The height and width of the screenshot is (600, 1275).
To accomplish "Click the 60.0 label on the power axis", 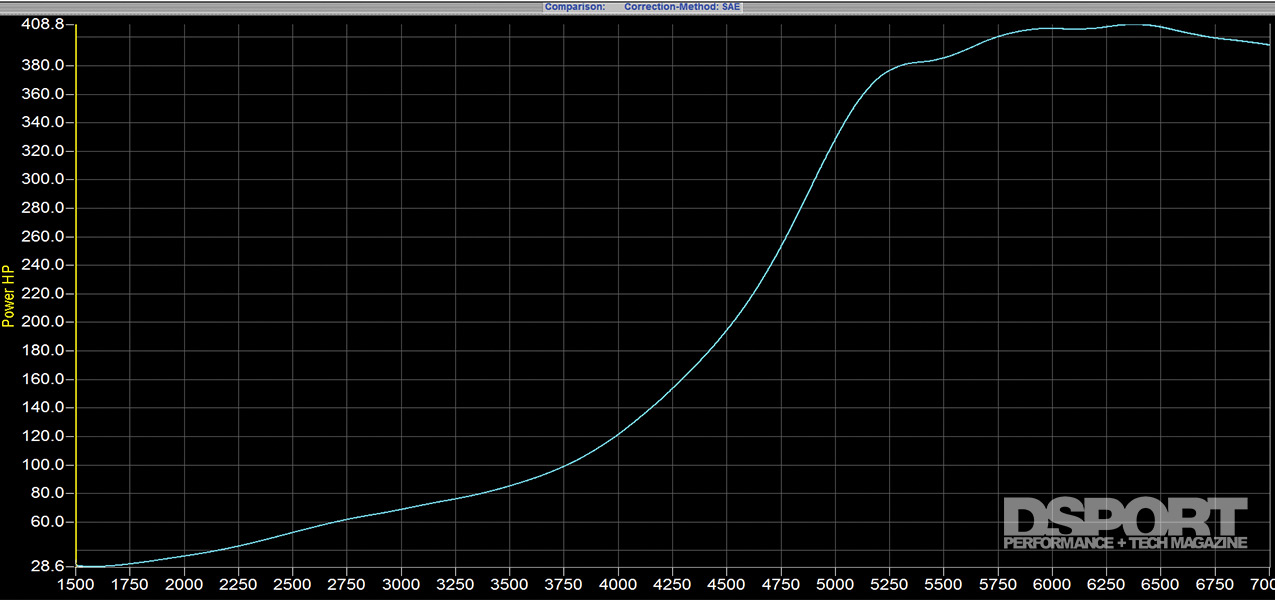I will pos(46,522).
